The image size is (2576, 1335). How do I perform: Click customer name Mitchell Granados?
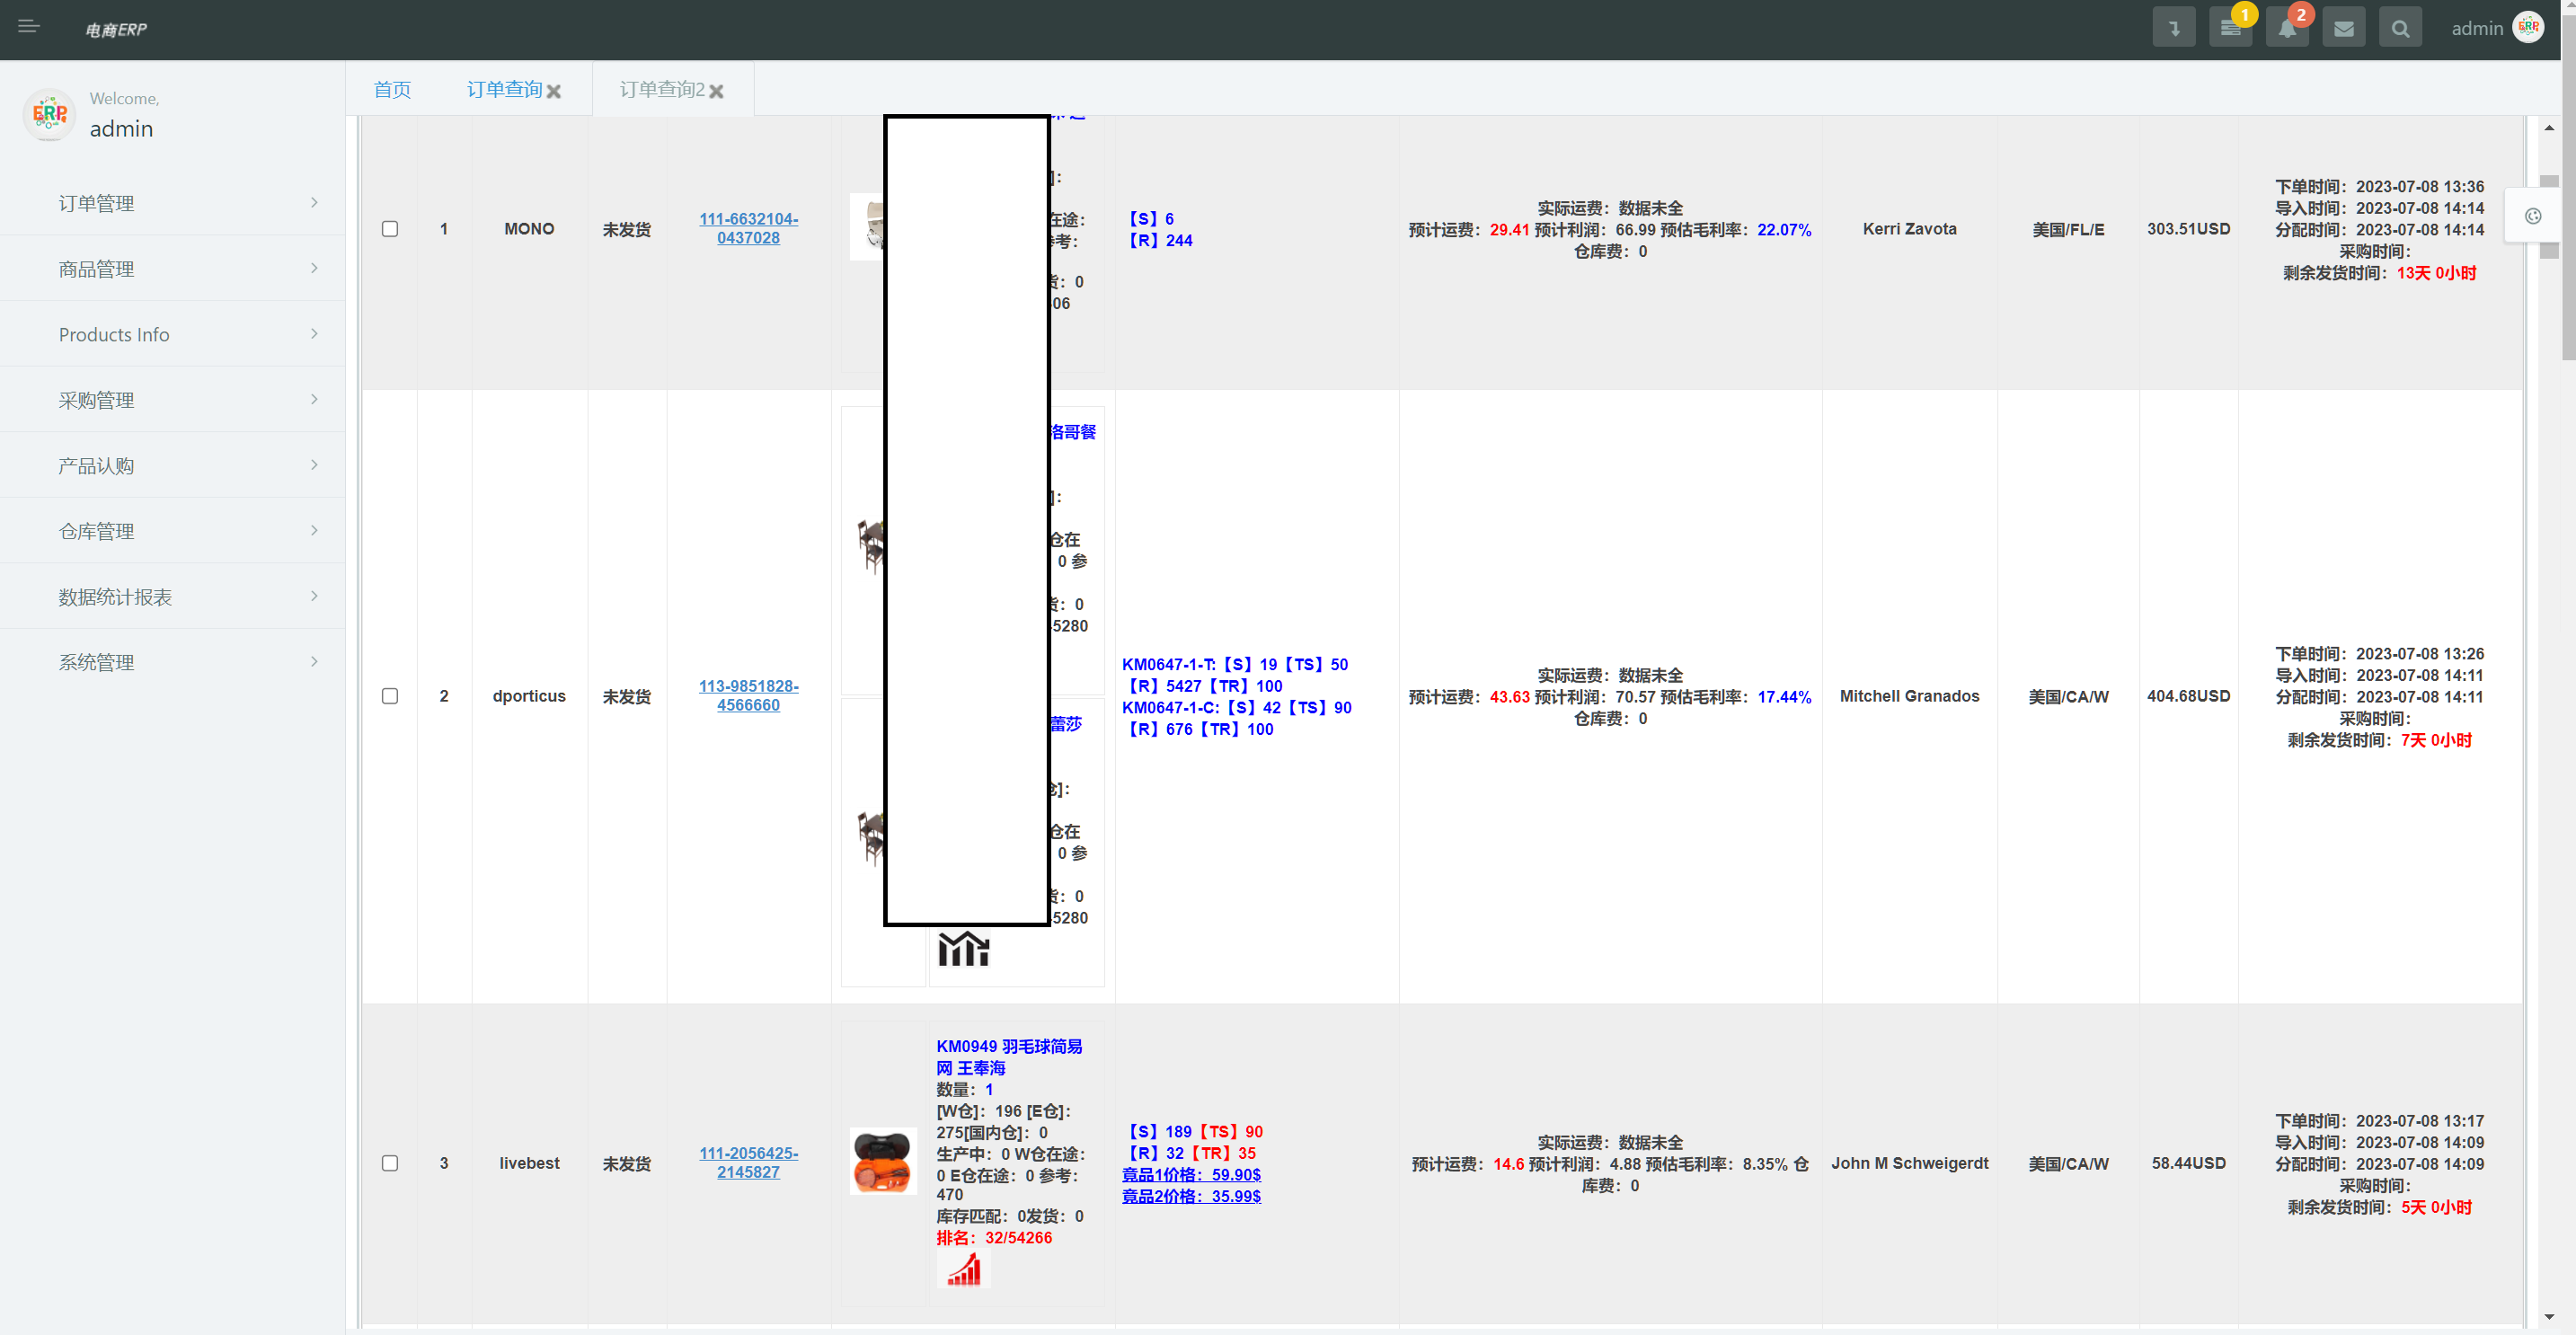(1909, 695)
